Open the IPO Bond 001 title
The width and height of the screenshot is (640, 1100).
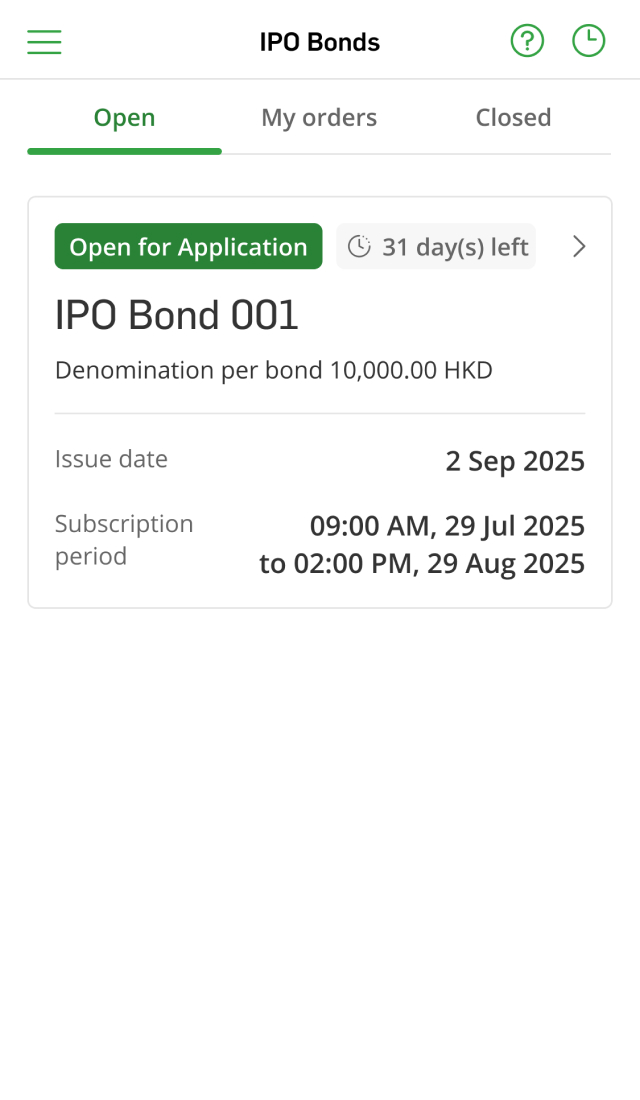(x=177, y=316)
